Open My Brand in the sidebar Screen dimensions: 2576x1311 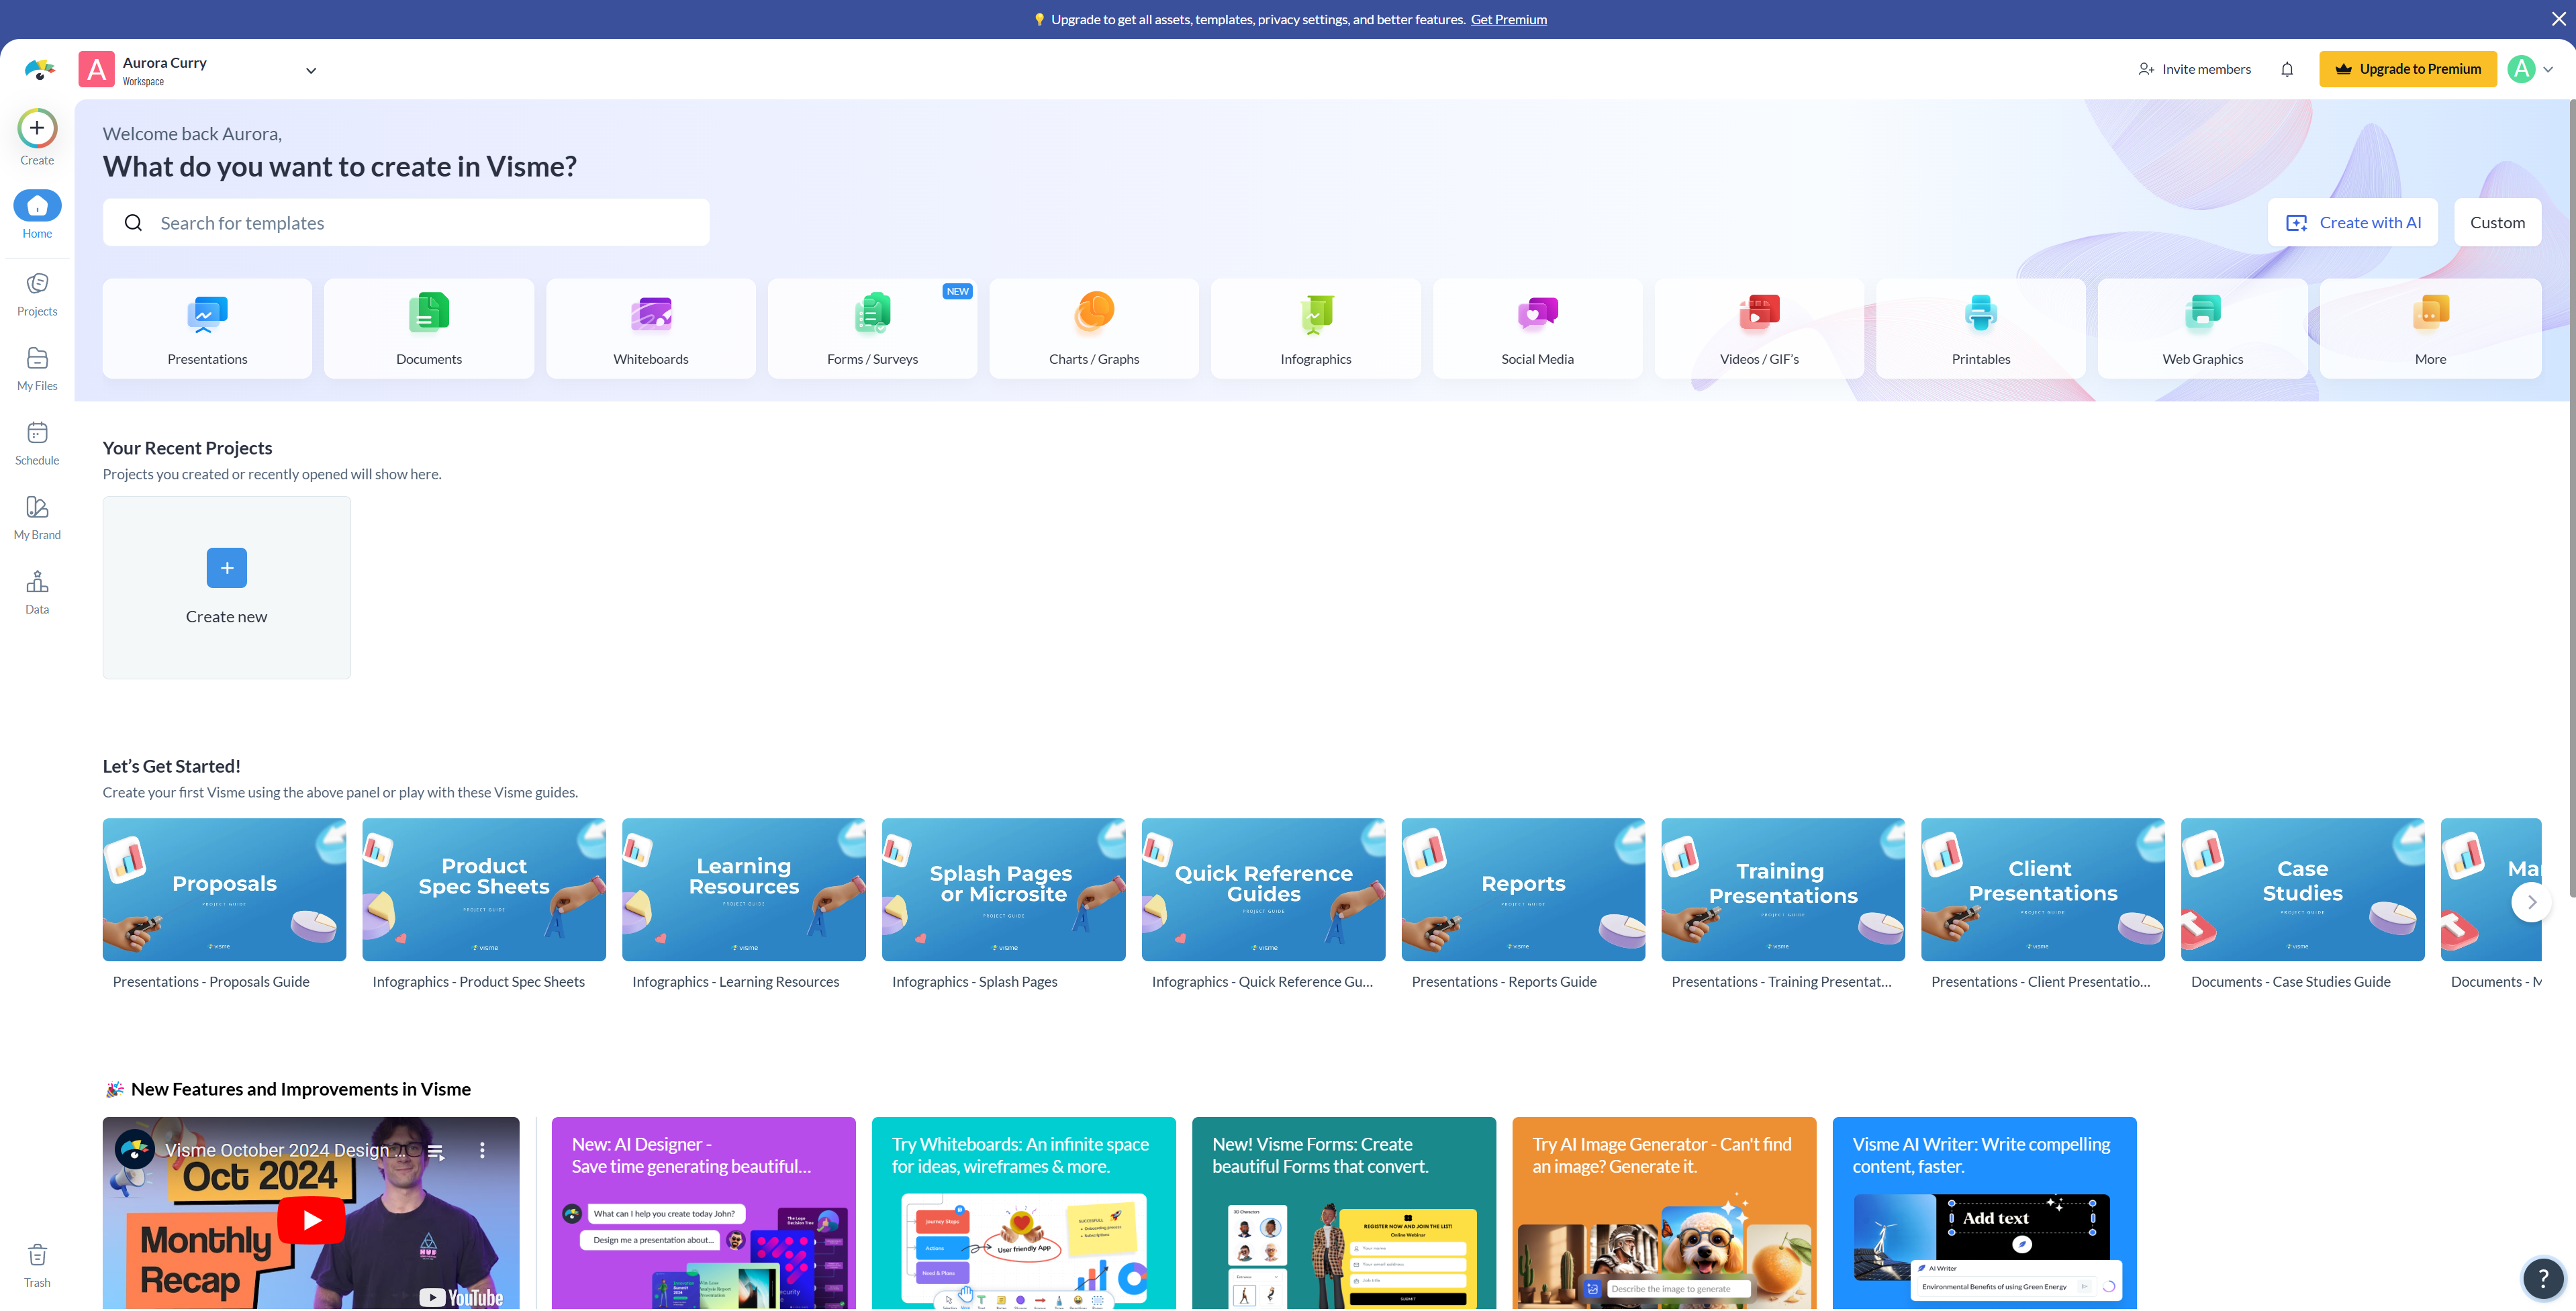point(37,519)
